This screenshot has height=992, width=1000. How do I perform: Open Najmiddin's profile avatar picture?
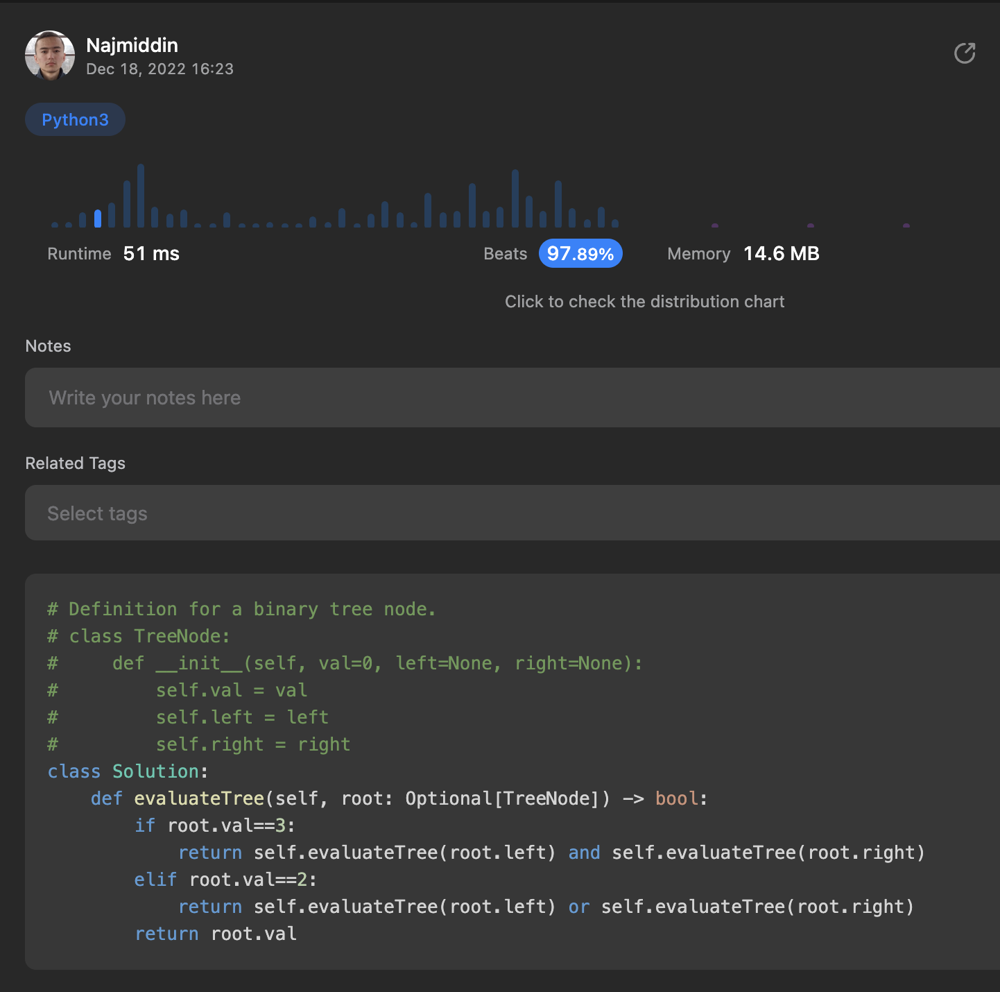tap(50, 56)
